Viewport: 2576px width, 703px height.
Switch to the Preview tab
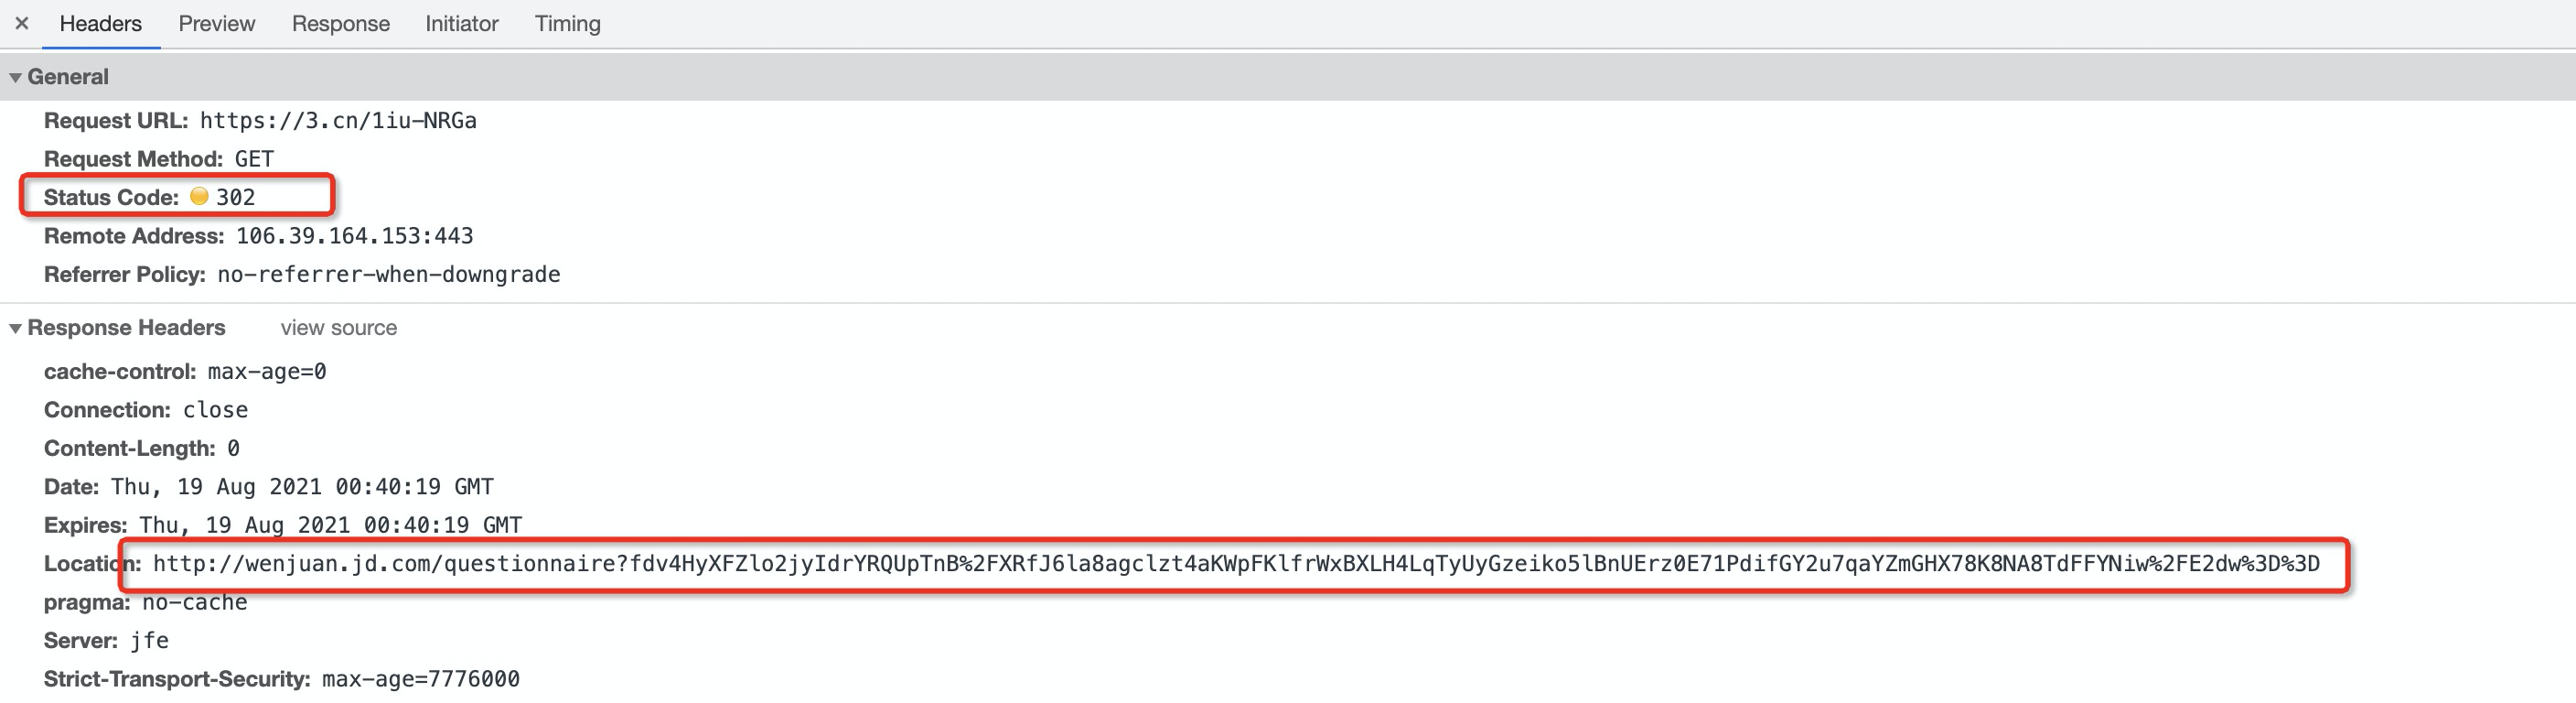[x=217, y=24]
